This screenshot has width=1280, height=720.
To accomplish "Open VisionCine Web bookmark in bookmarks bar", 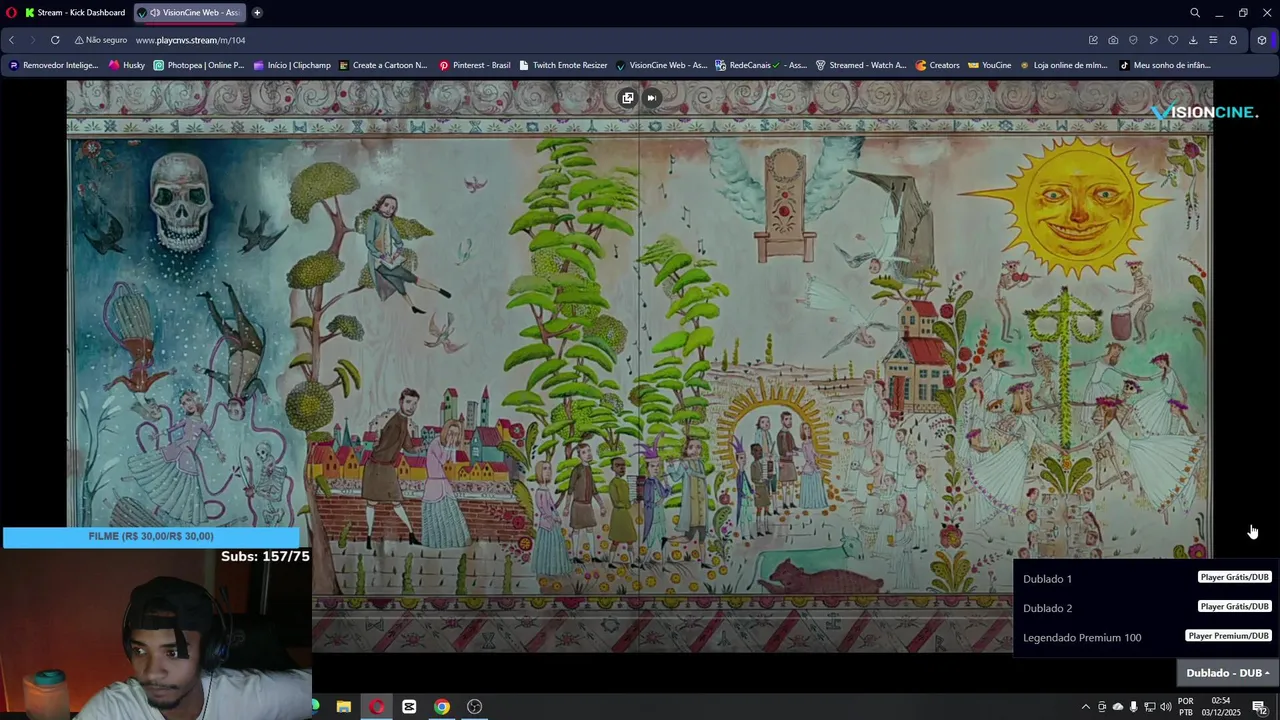I will (x=661, y=65).
